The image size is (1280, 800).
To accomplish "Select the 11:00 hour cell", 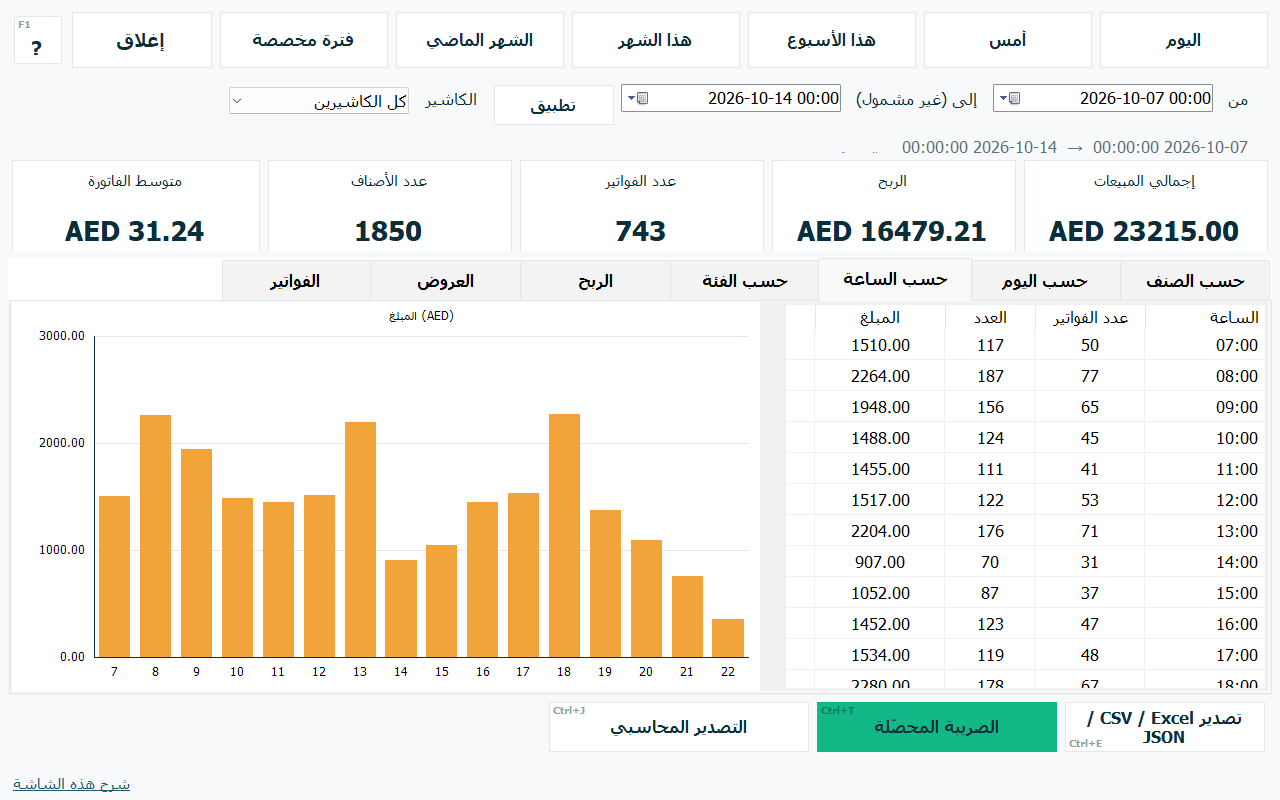I will (x=1204, y=469).
